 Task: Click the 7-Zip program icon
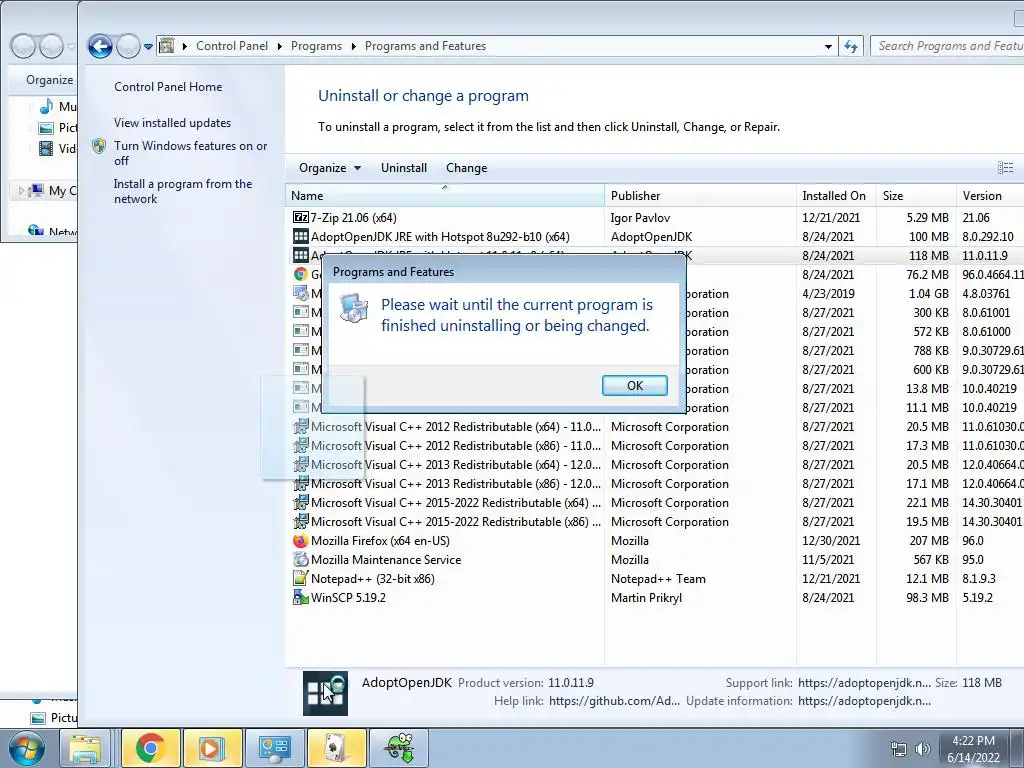click(x=300, y=217)
